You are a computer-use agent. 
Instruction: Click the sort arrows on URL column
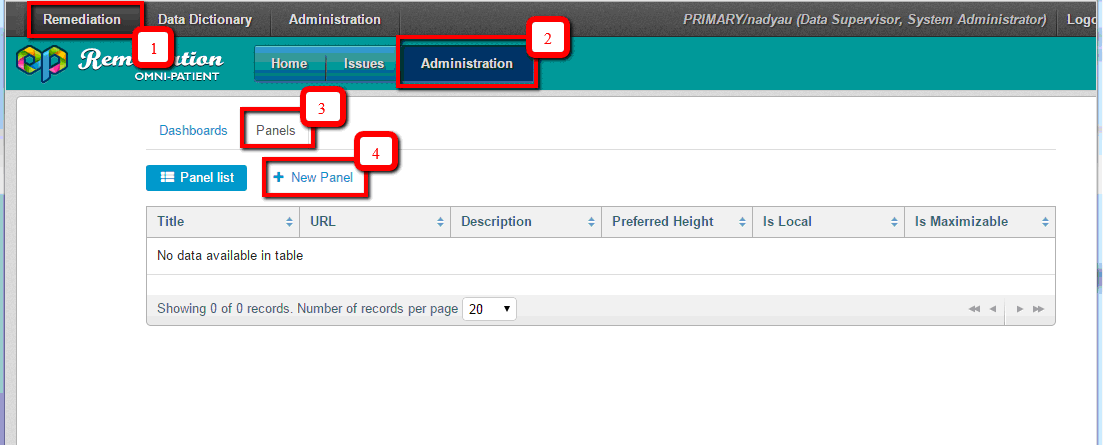coord(440,222)
